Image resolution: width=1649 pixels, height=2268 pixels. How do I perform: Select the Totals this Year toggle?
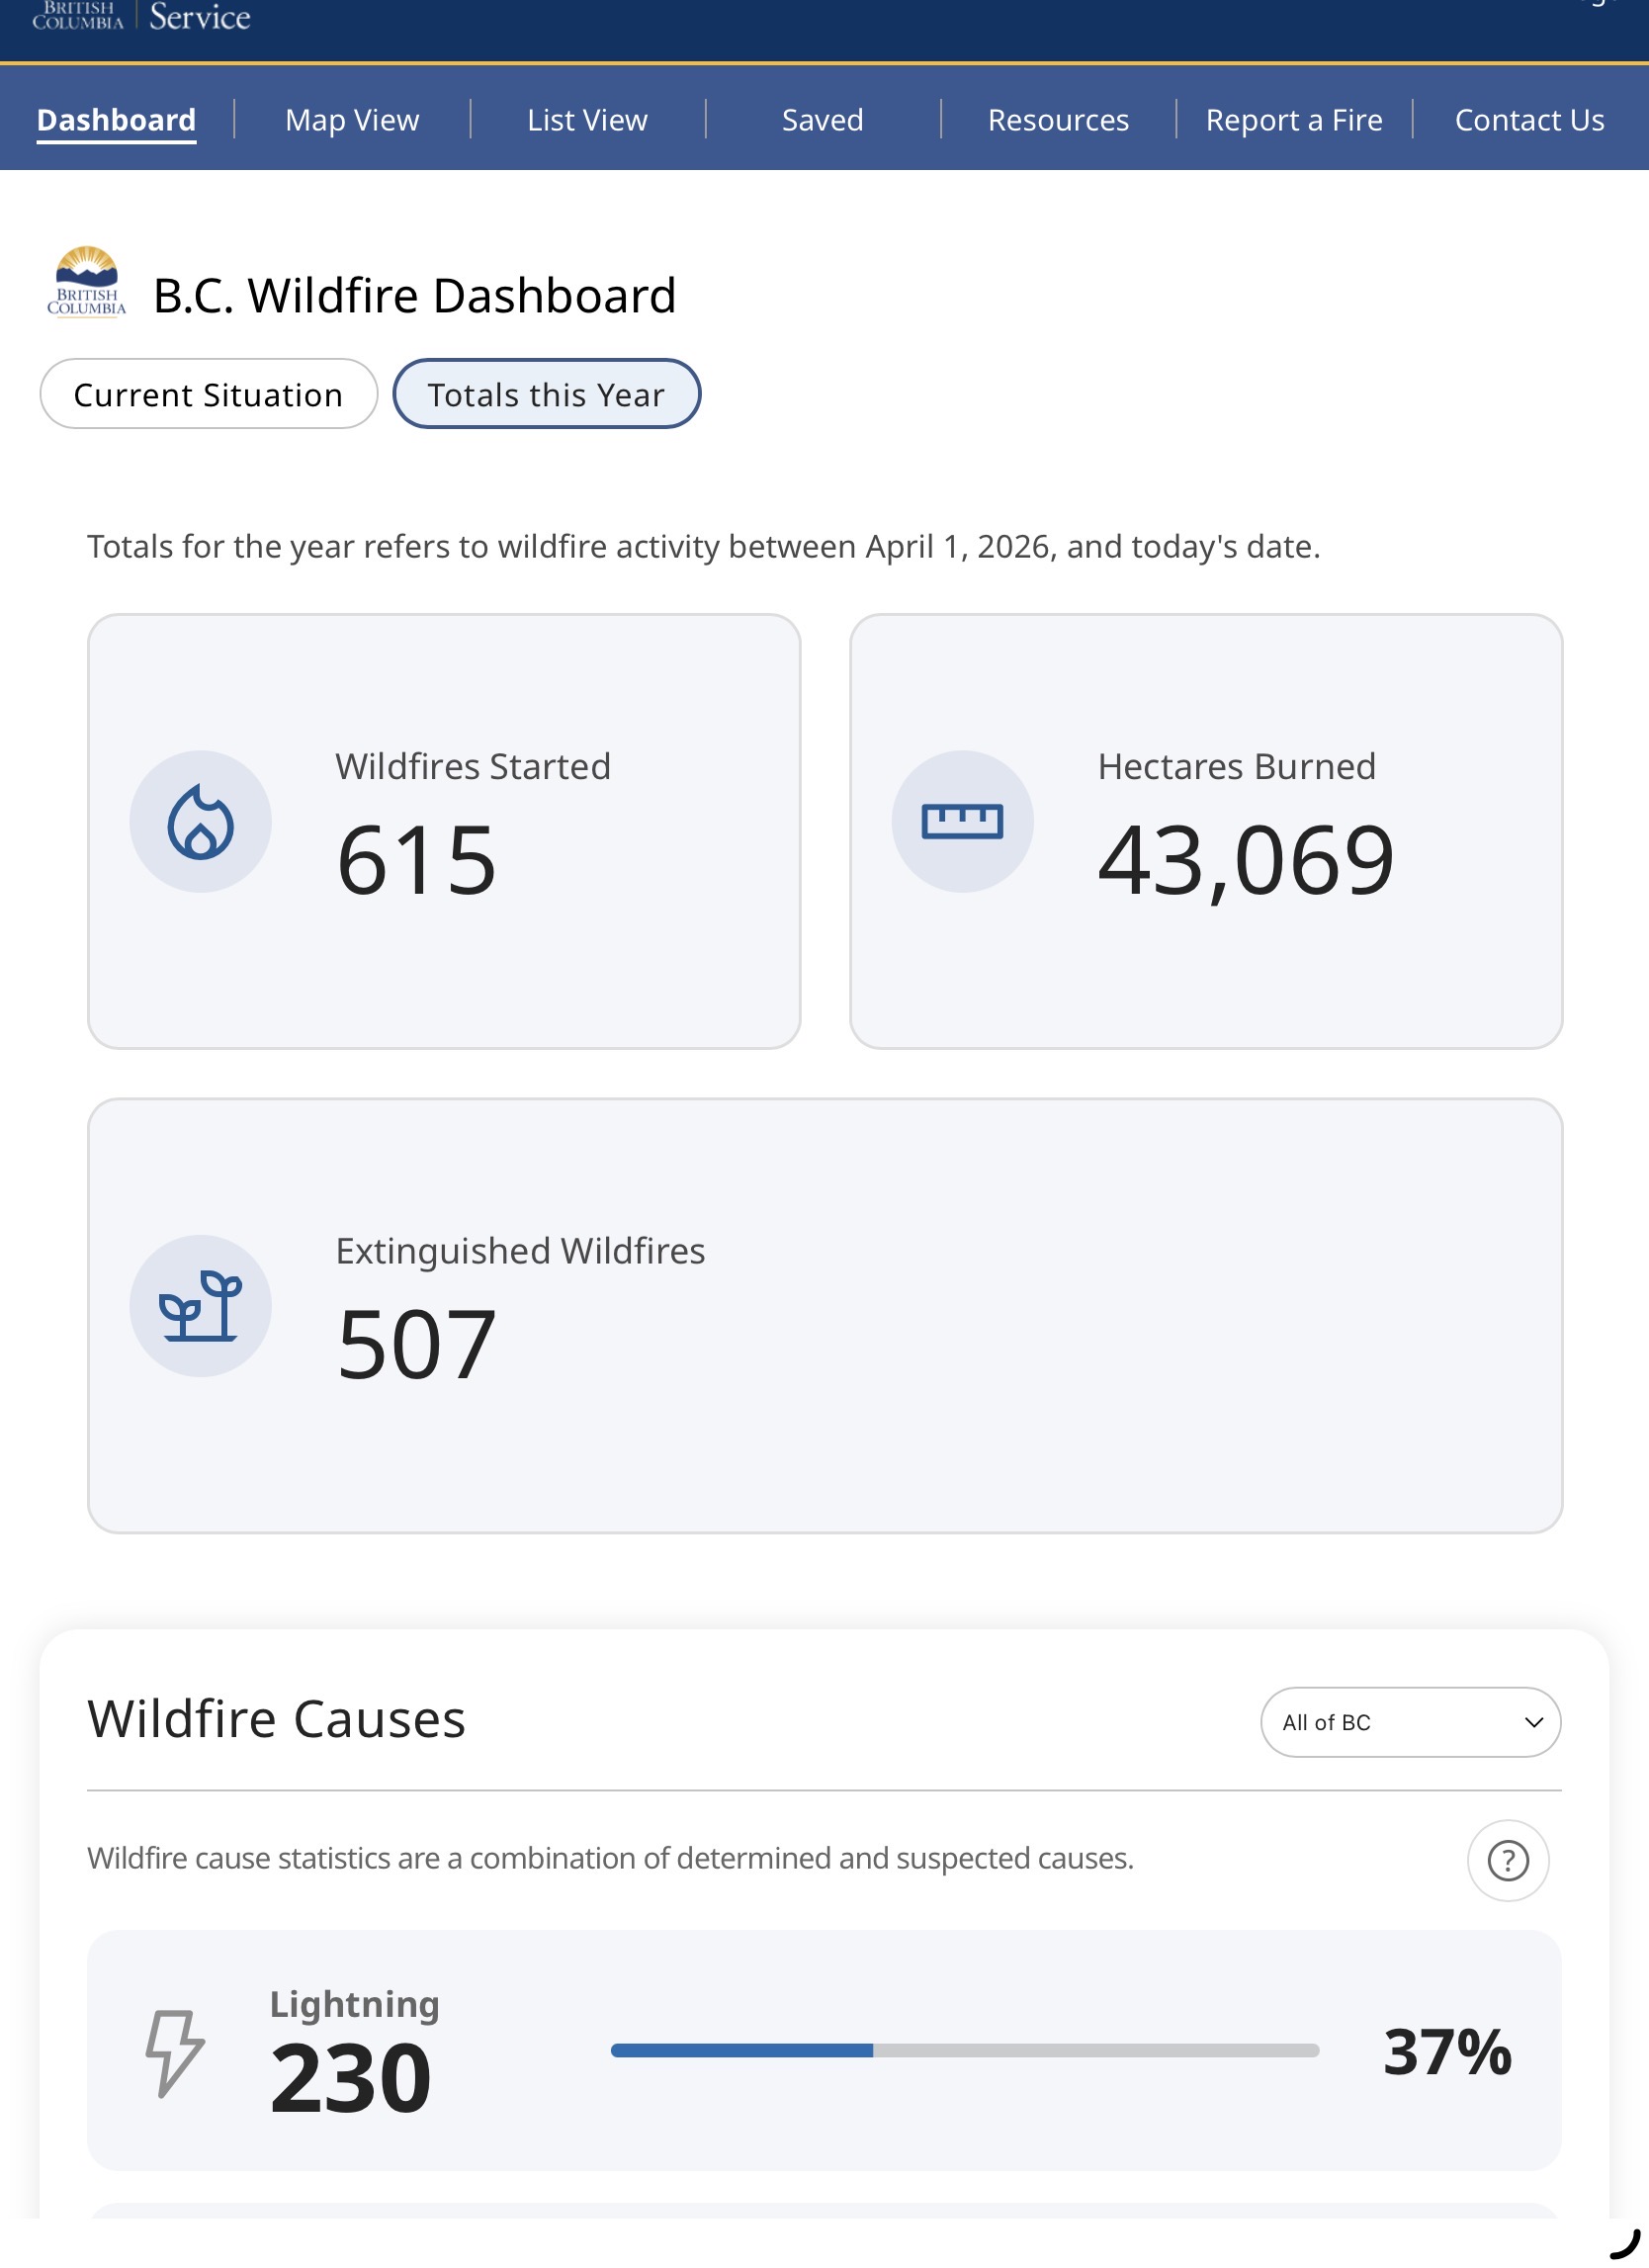(546, 394)
